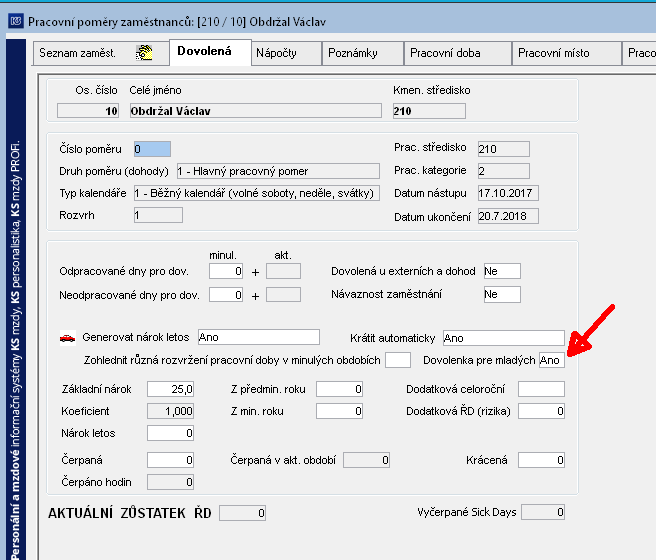Click Neodpracované dny akt. field

pyautogui.click(x=283, y=294)
